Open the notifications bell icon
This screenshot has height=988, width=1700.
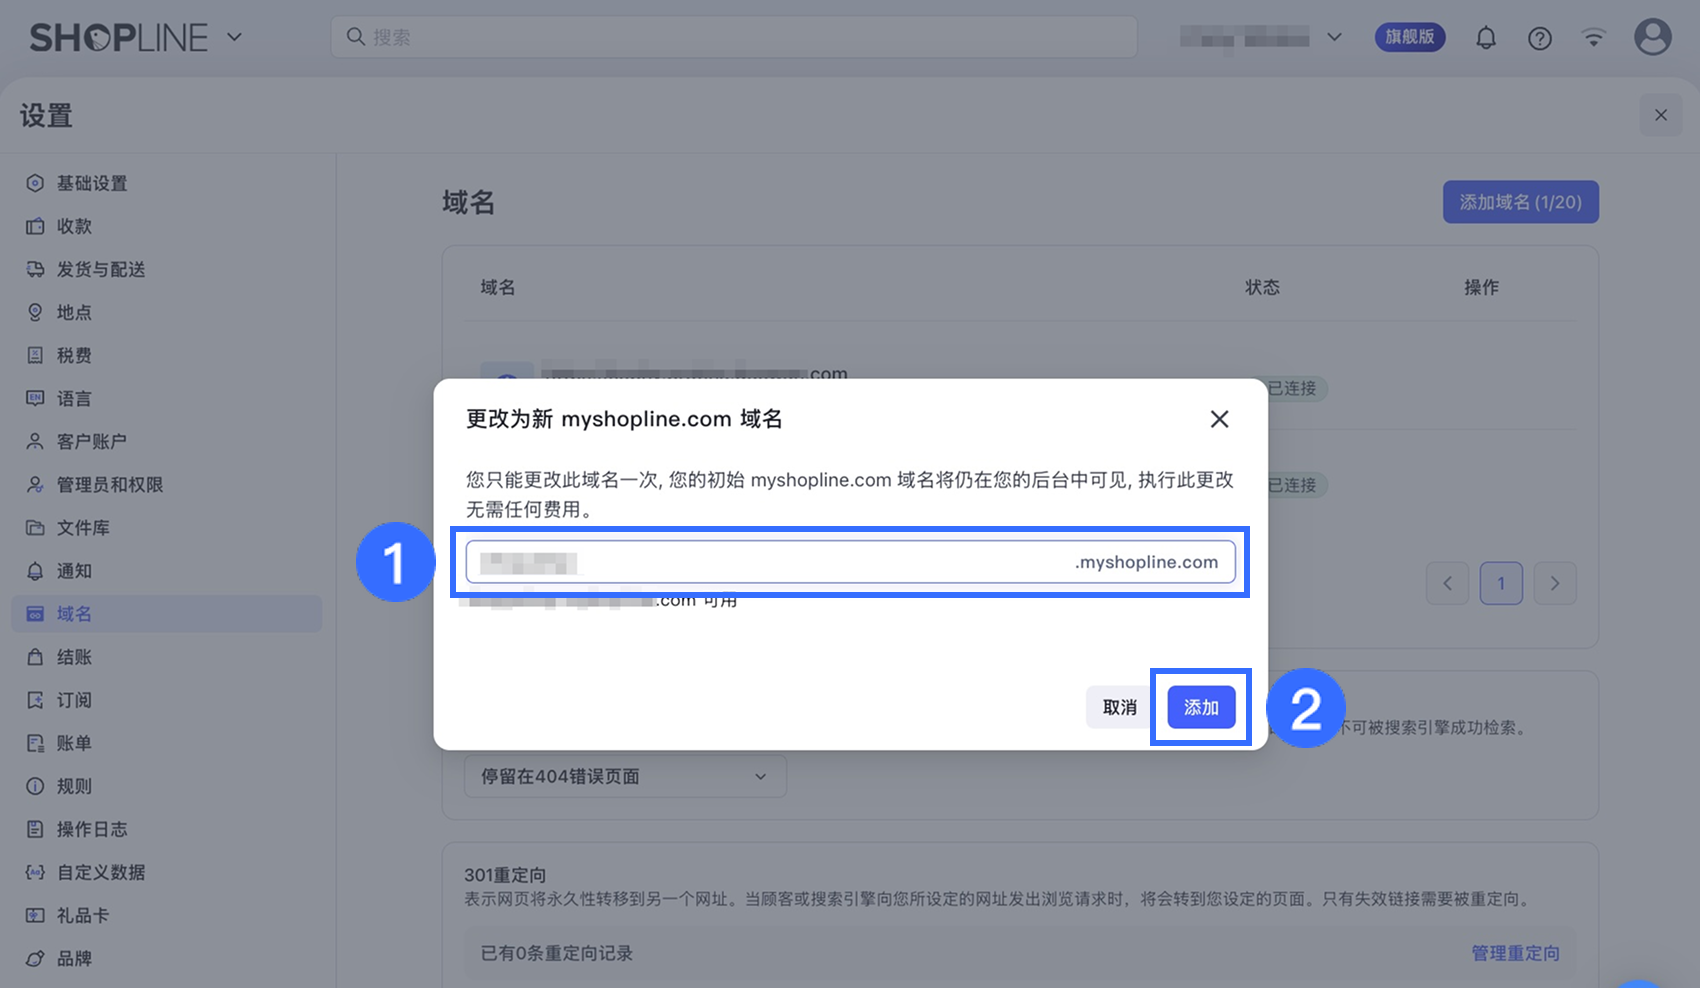click(1486, 38)
